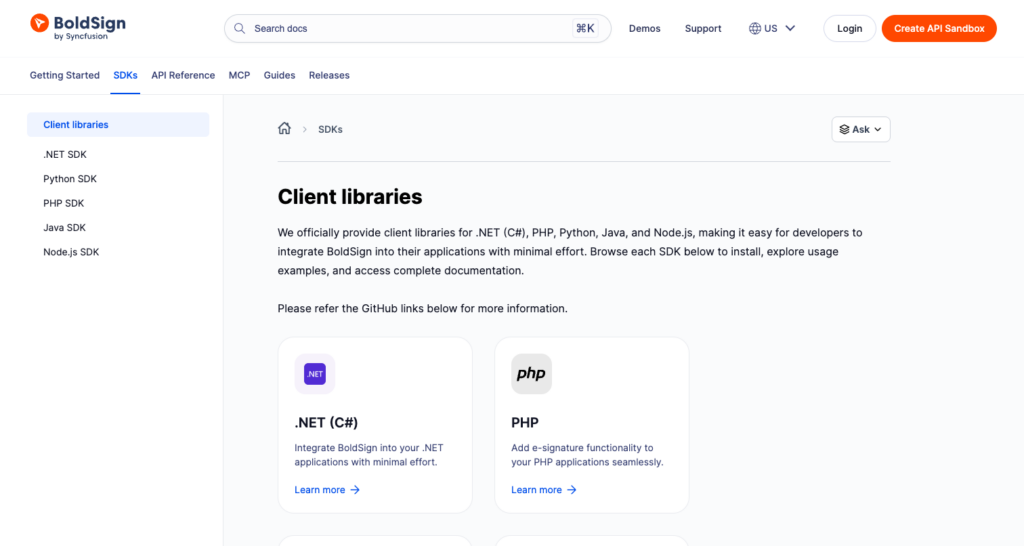
Task: Expand the US region dropdown chevron
Action: 790,28
